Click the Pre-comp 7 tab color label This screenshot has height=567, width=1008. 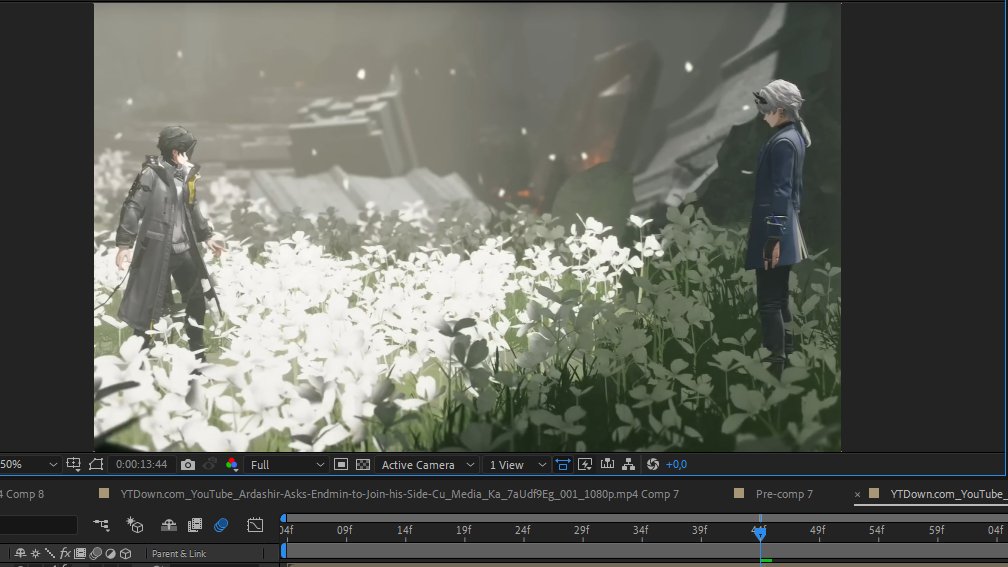click(x=739, y=493)
